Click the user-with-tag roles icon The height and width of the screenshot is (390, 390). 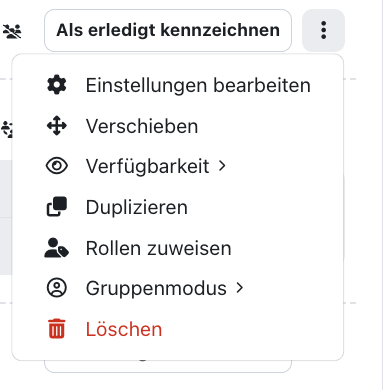[x=57, y=248]
